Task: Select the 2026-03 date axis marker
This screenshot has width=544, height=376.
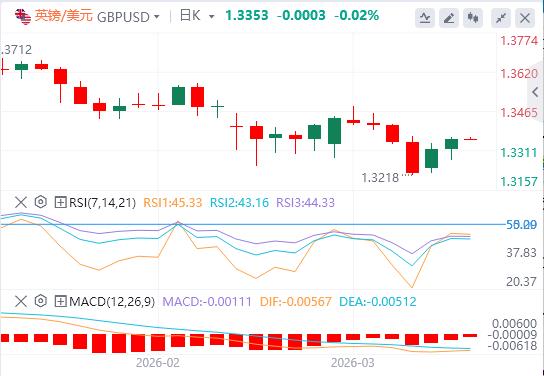Action: pyautogui.click(x=352, y=363)
